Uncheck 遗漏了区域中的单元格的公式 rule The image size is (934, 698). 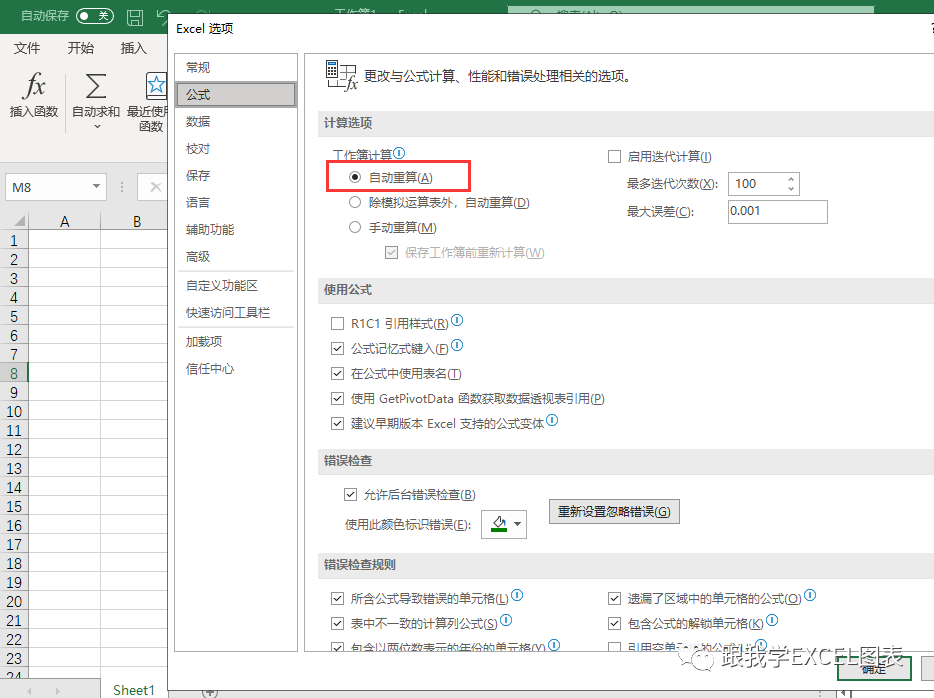[x=614, y=598]
